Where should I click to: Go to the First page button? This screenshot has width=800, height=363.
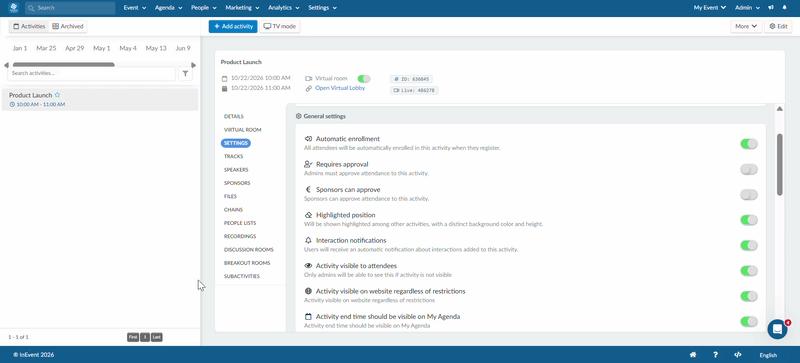133,337
